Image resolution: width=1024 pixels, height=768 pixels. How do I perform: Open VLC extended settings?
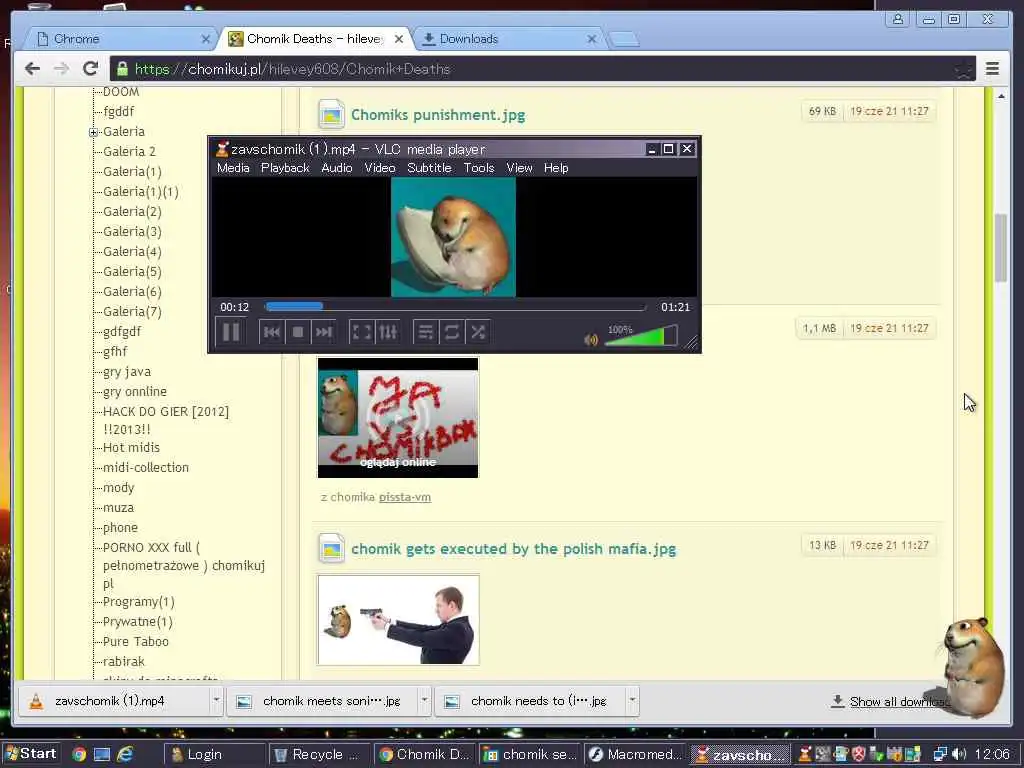click(387, 332)
